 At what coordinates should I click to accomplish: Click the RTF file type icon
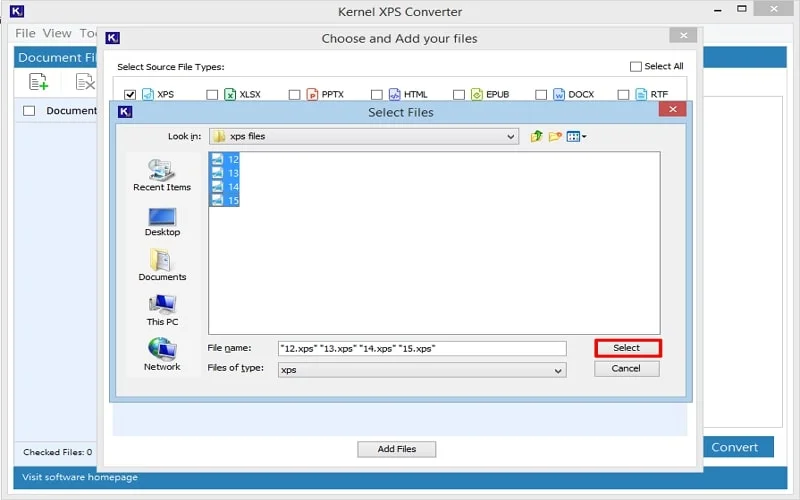coord(641,94)
